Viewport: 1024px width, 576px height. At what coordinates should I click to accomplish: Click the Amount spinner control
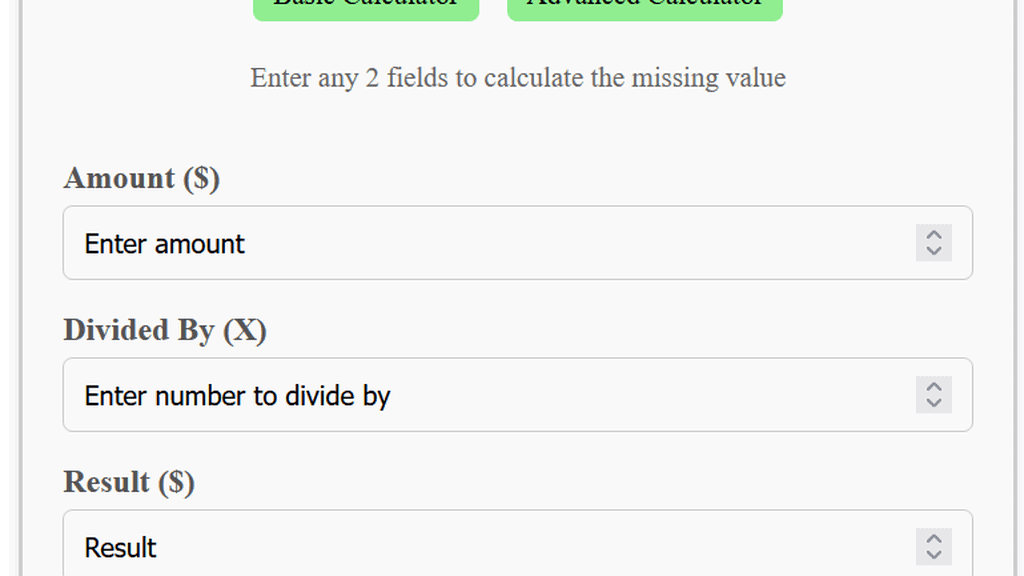tap(933, 243)
